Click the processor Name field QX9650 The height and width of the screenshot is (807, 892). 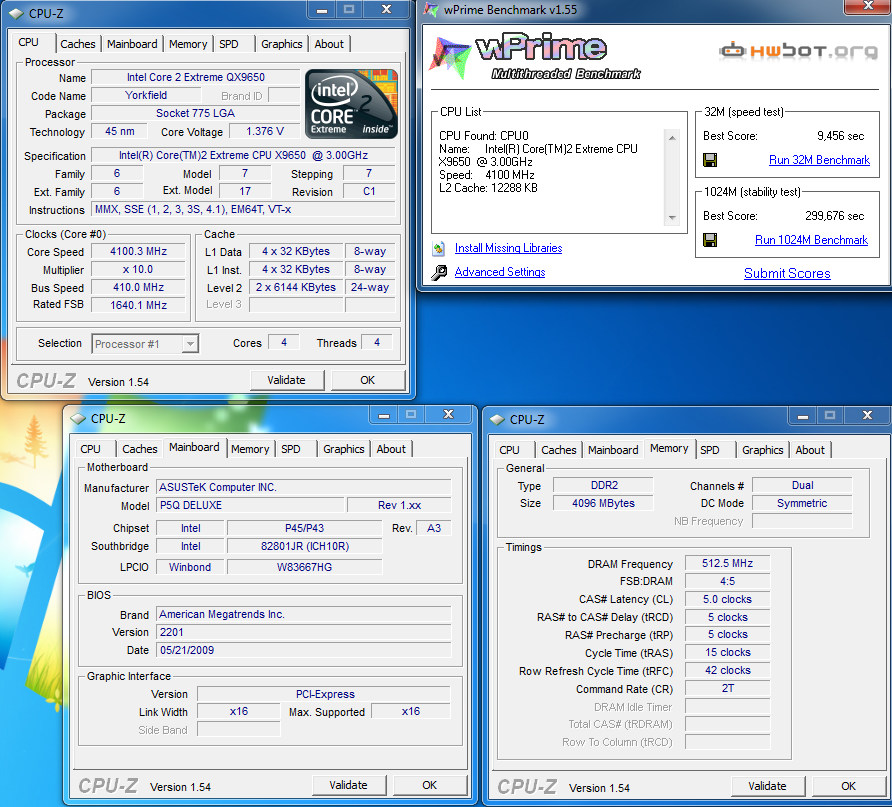coord(196,77)
